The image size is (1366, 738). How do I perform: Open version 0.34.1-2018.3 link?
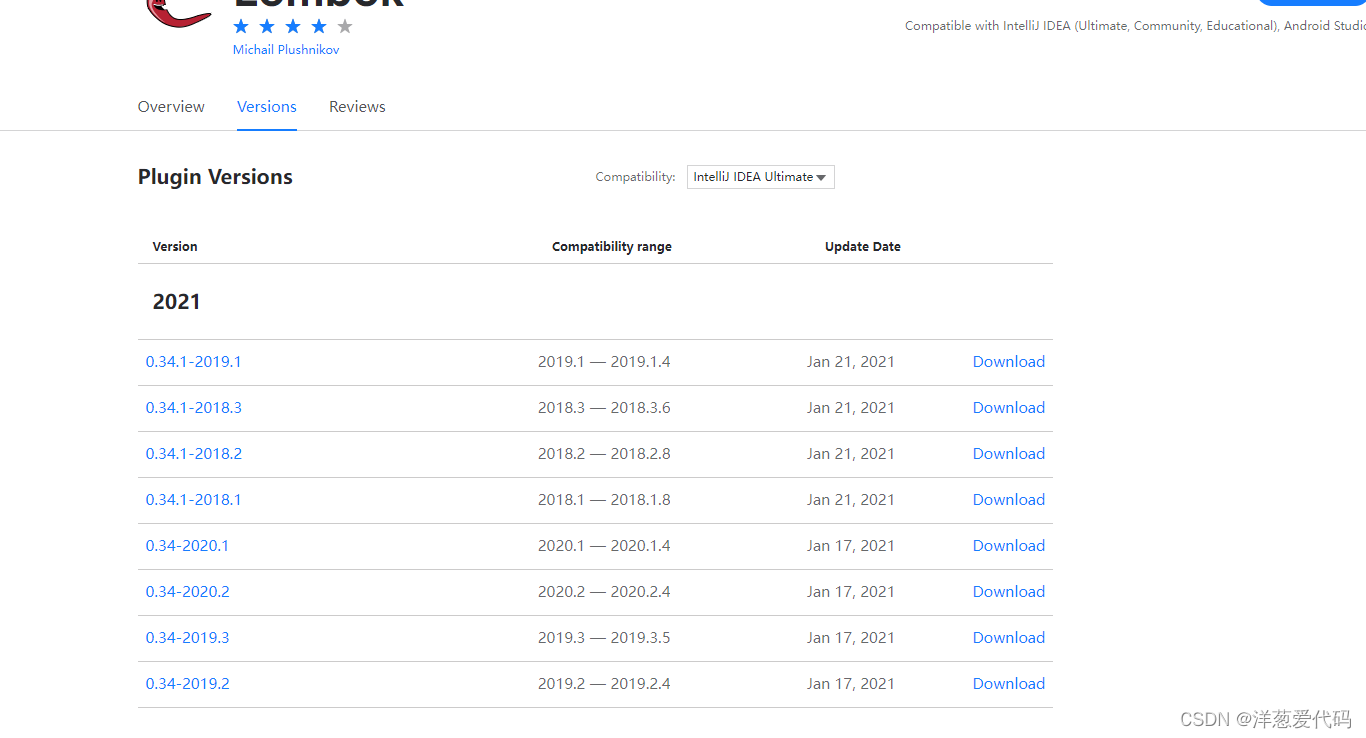pyautogui.click(x=194, y=408)
